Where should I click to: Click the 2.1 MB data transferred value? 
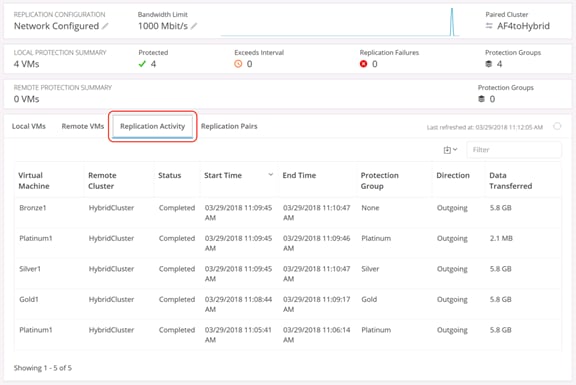click(x=501, y=238)
